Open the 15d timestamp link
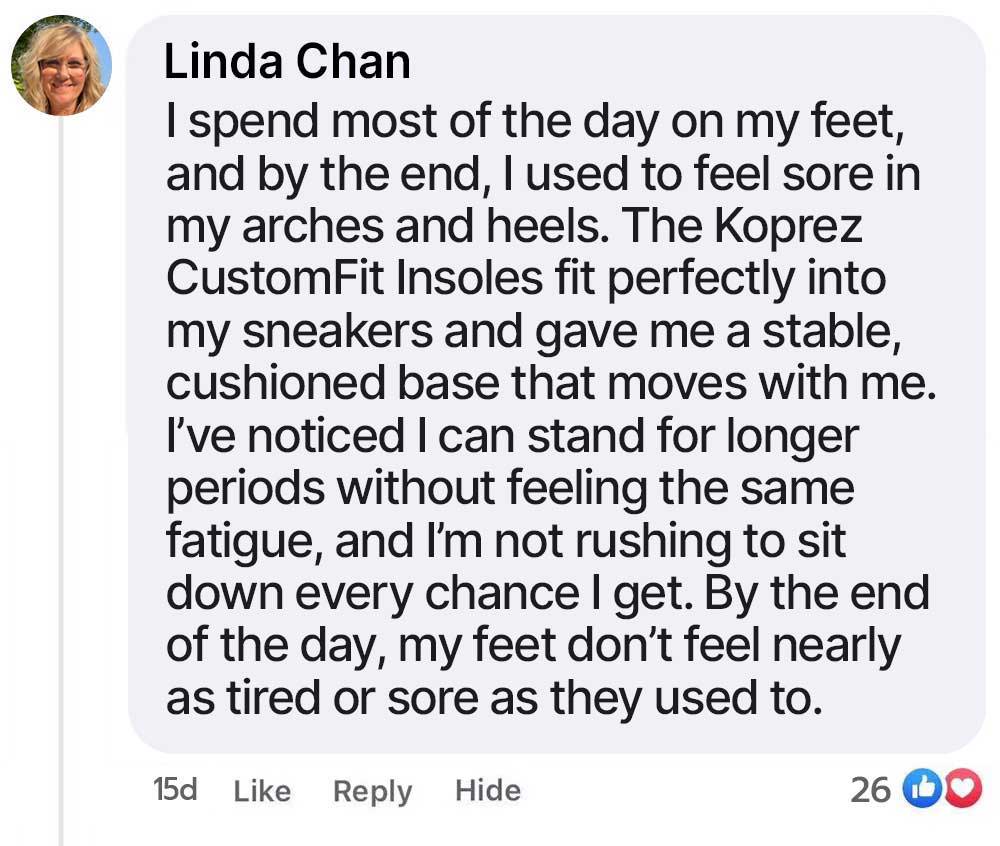 (175, 789)
